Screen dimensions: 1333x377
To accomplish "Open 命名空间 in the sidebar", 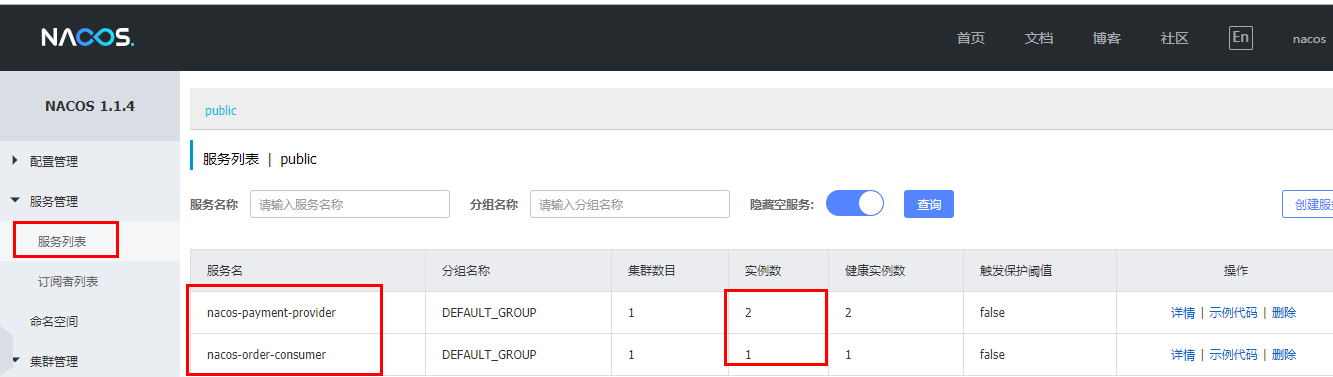I will [54, 321].
